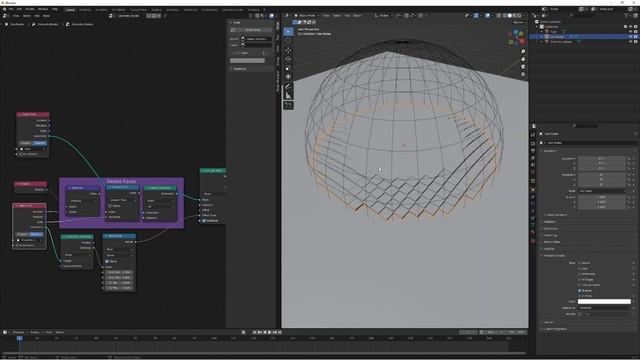Click the pan view hand icon
This screenshot has height=360, width=640.
coord(523,59)
